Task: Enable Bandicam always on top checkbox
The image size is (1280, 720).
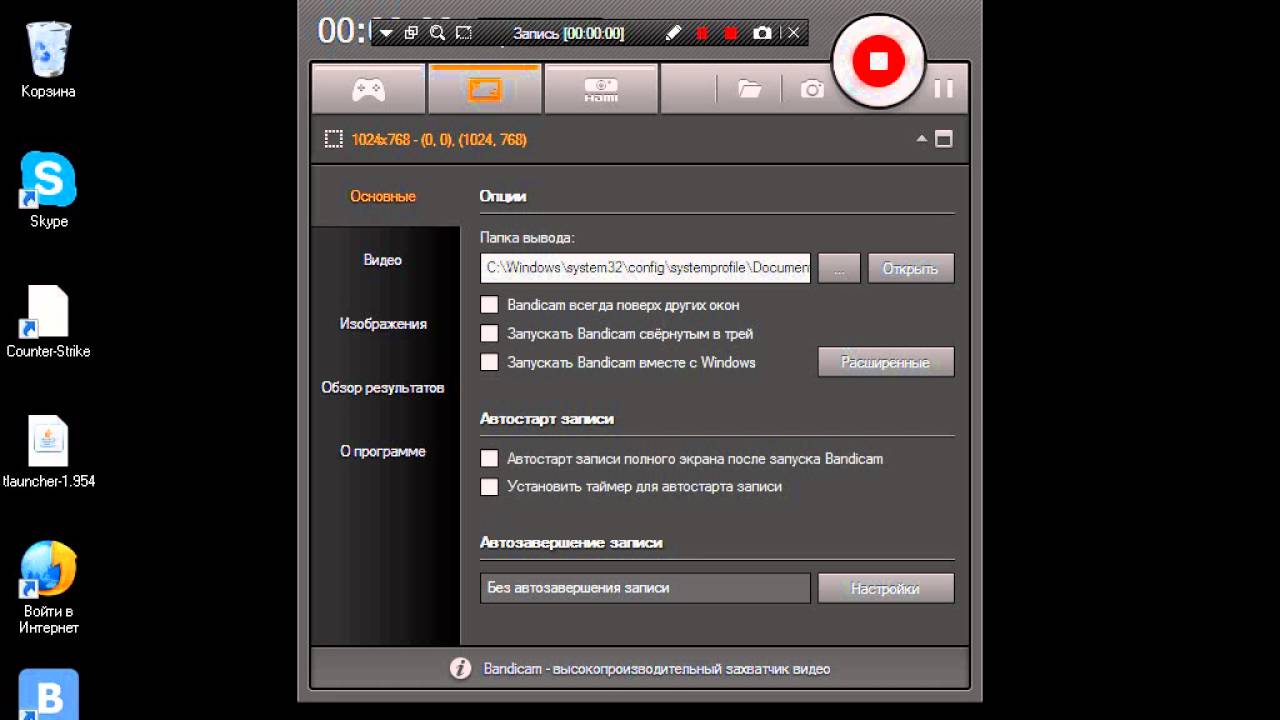Action: (x=489, y=305)
